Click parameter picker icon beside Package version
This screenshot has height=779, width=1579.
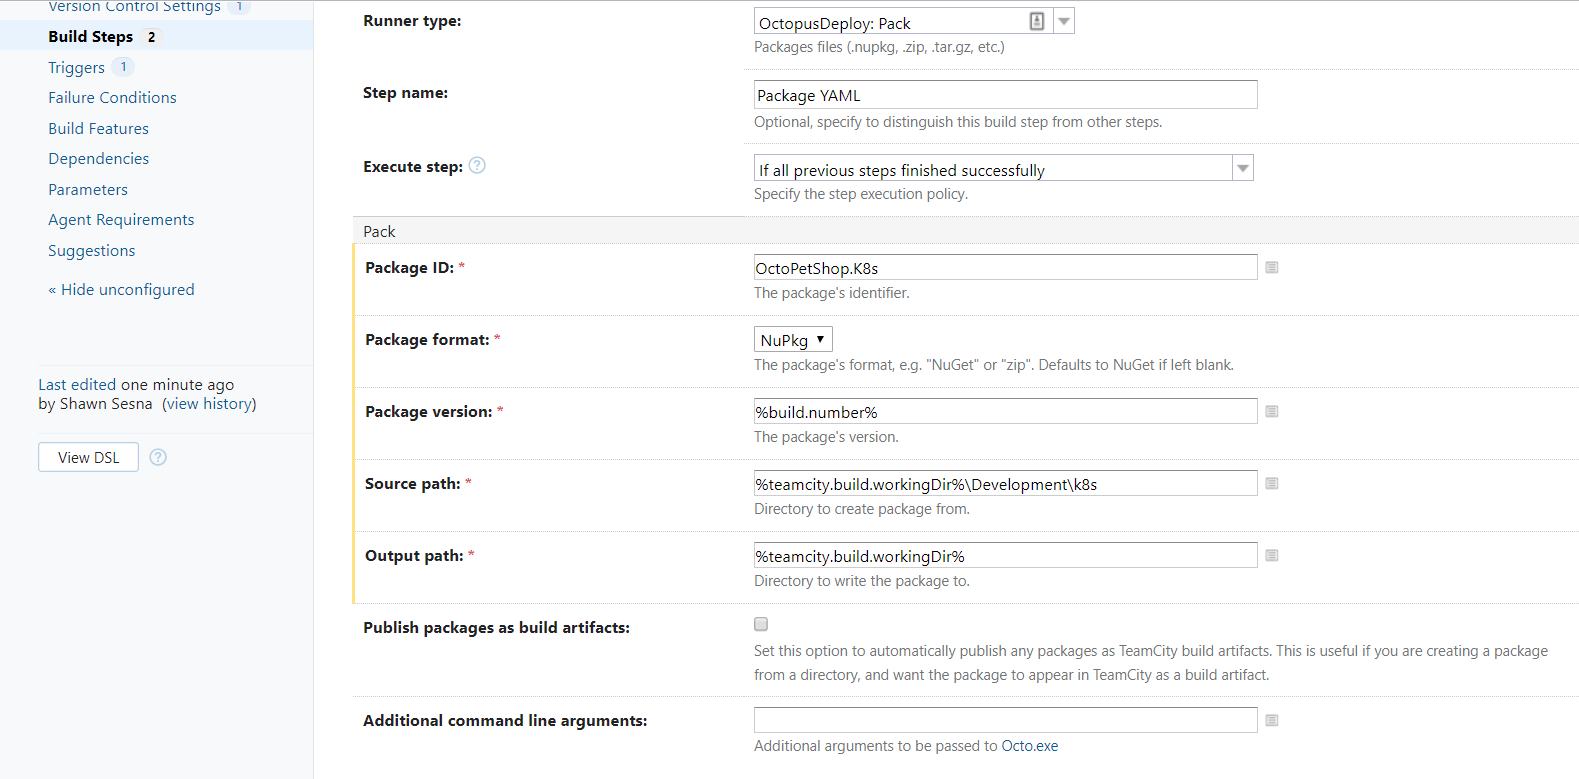tap(1271, 411)
